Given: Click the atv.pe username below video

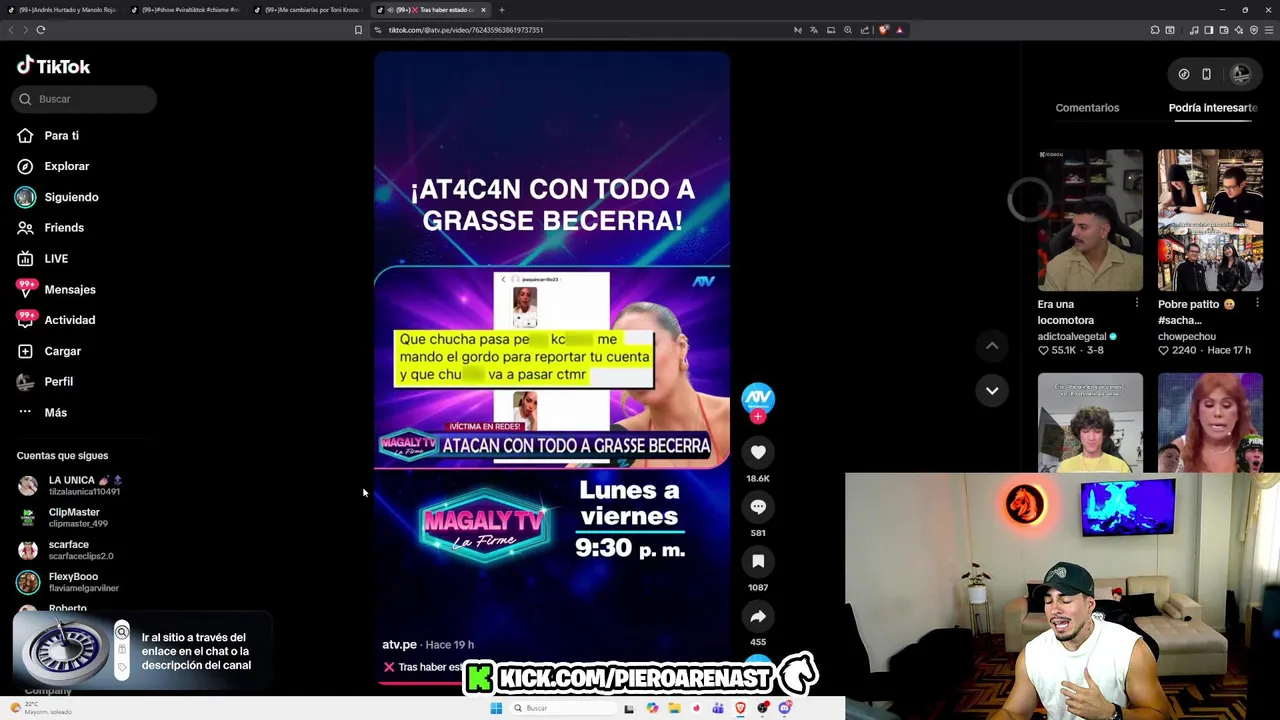Looking at the screenshot, I should [399, 645].
